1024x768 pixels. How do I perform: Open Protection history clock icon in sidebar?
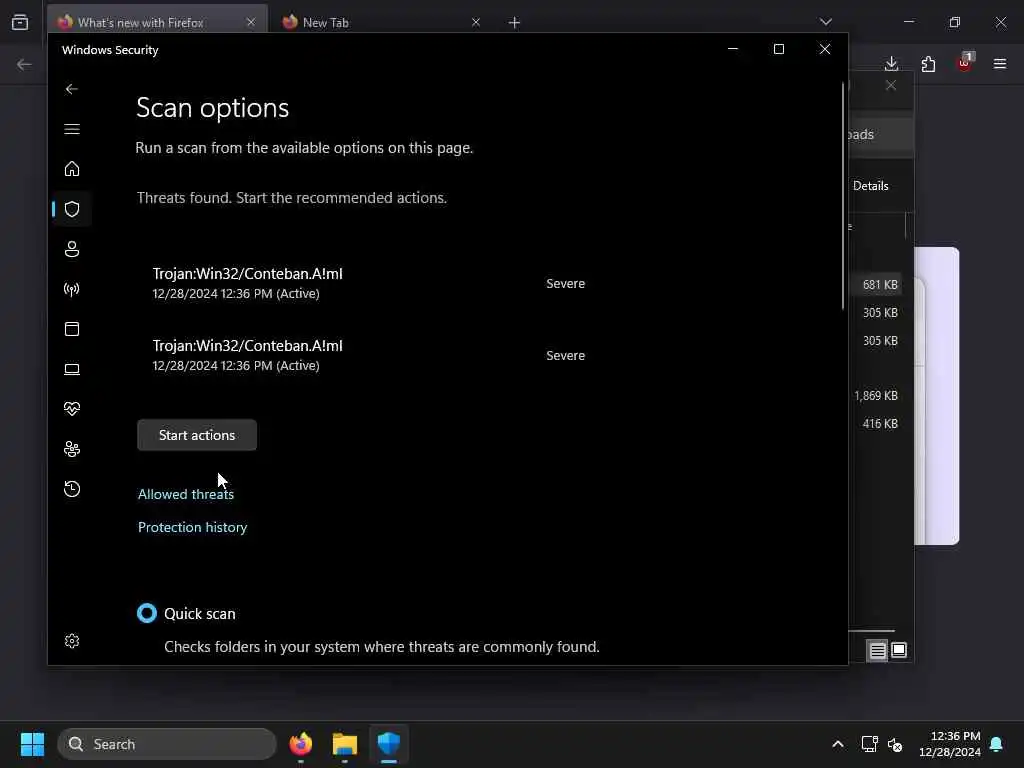(72, 489)
